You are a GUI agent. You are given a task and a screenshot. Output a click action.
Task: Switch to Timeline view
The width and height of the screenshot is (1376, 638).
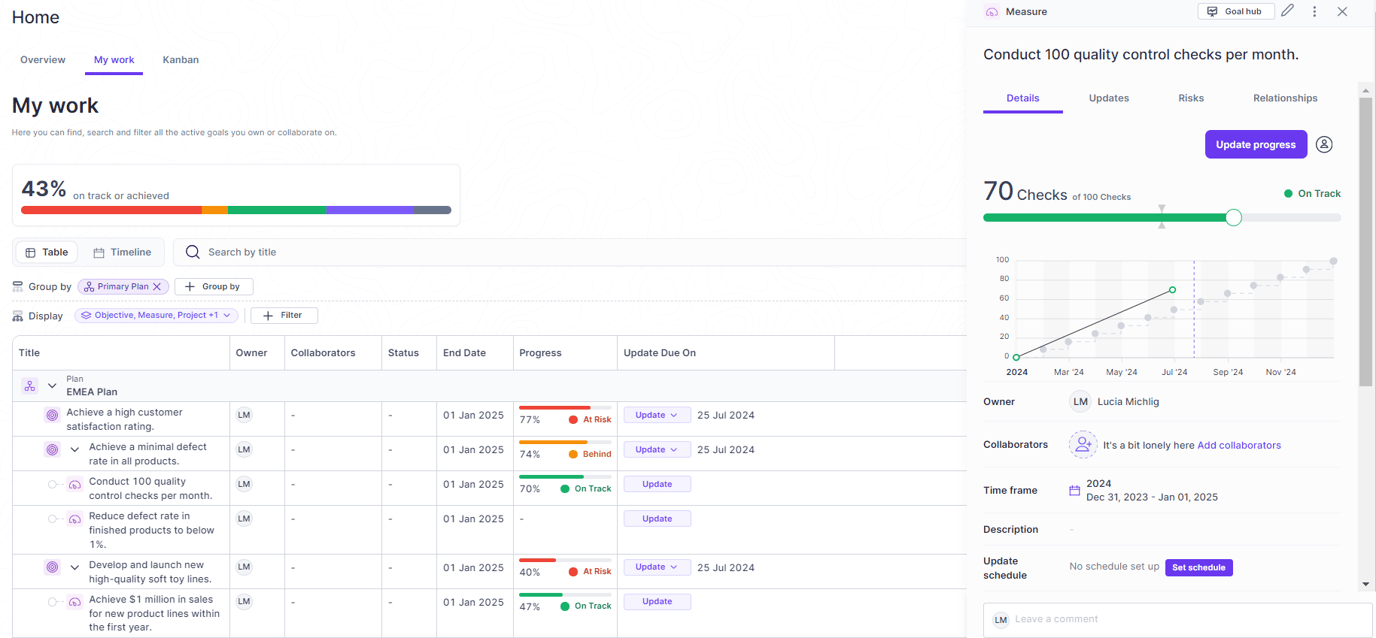[x=122, y=253]
